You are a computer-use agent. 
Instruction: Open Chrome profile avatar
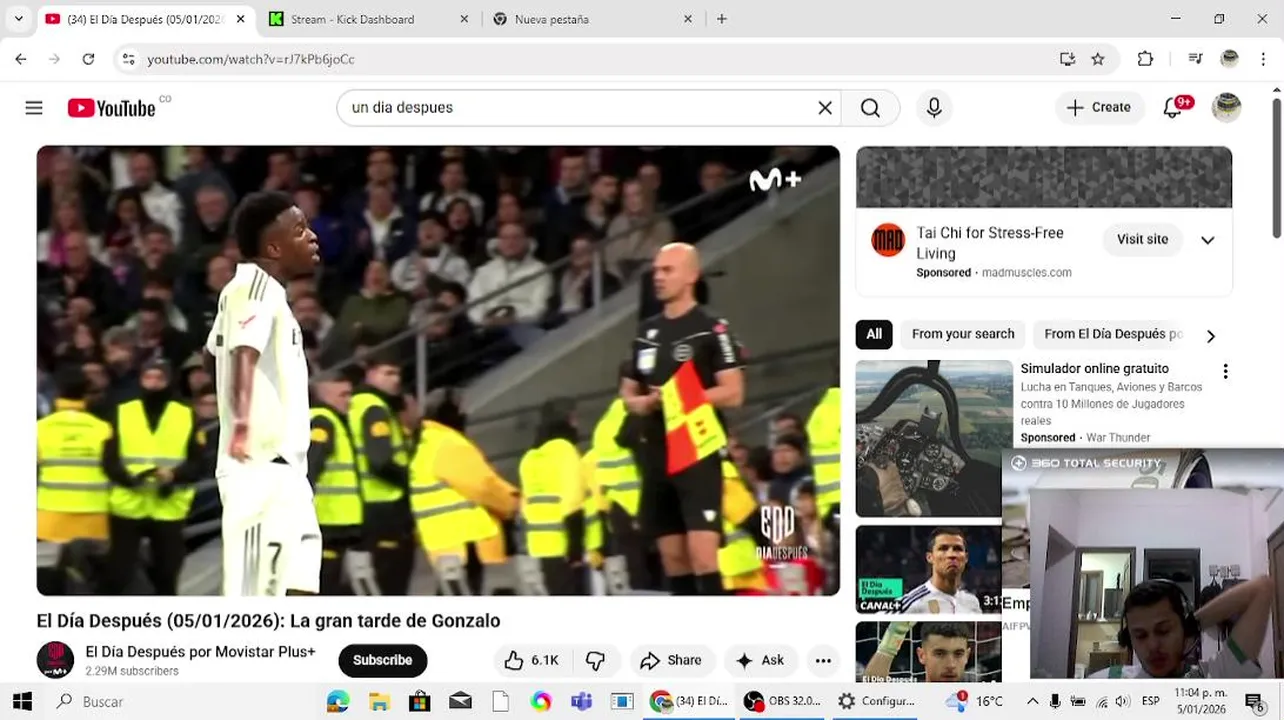(1229, 59)
